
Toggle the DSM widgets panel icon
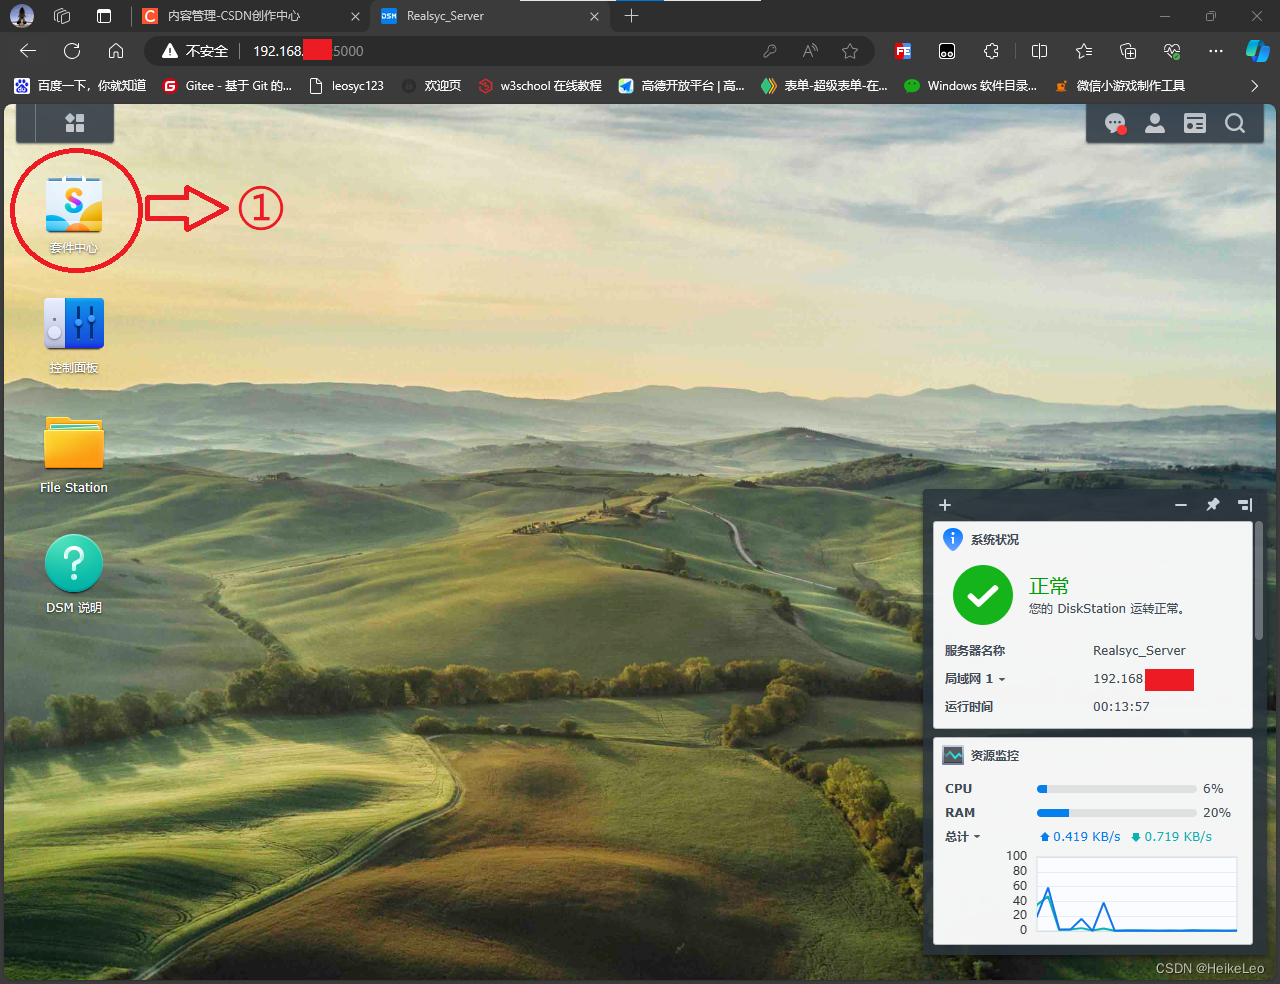click(x=1195, y=123)
